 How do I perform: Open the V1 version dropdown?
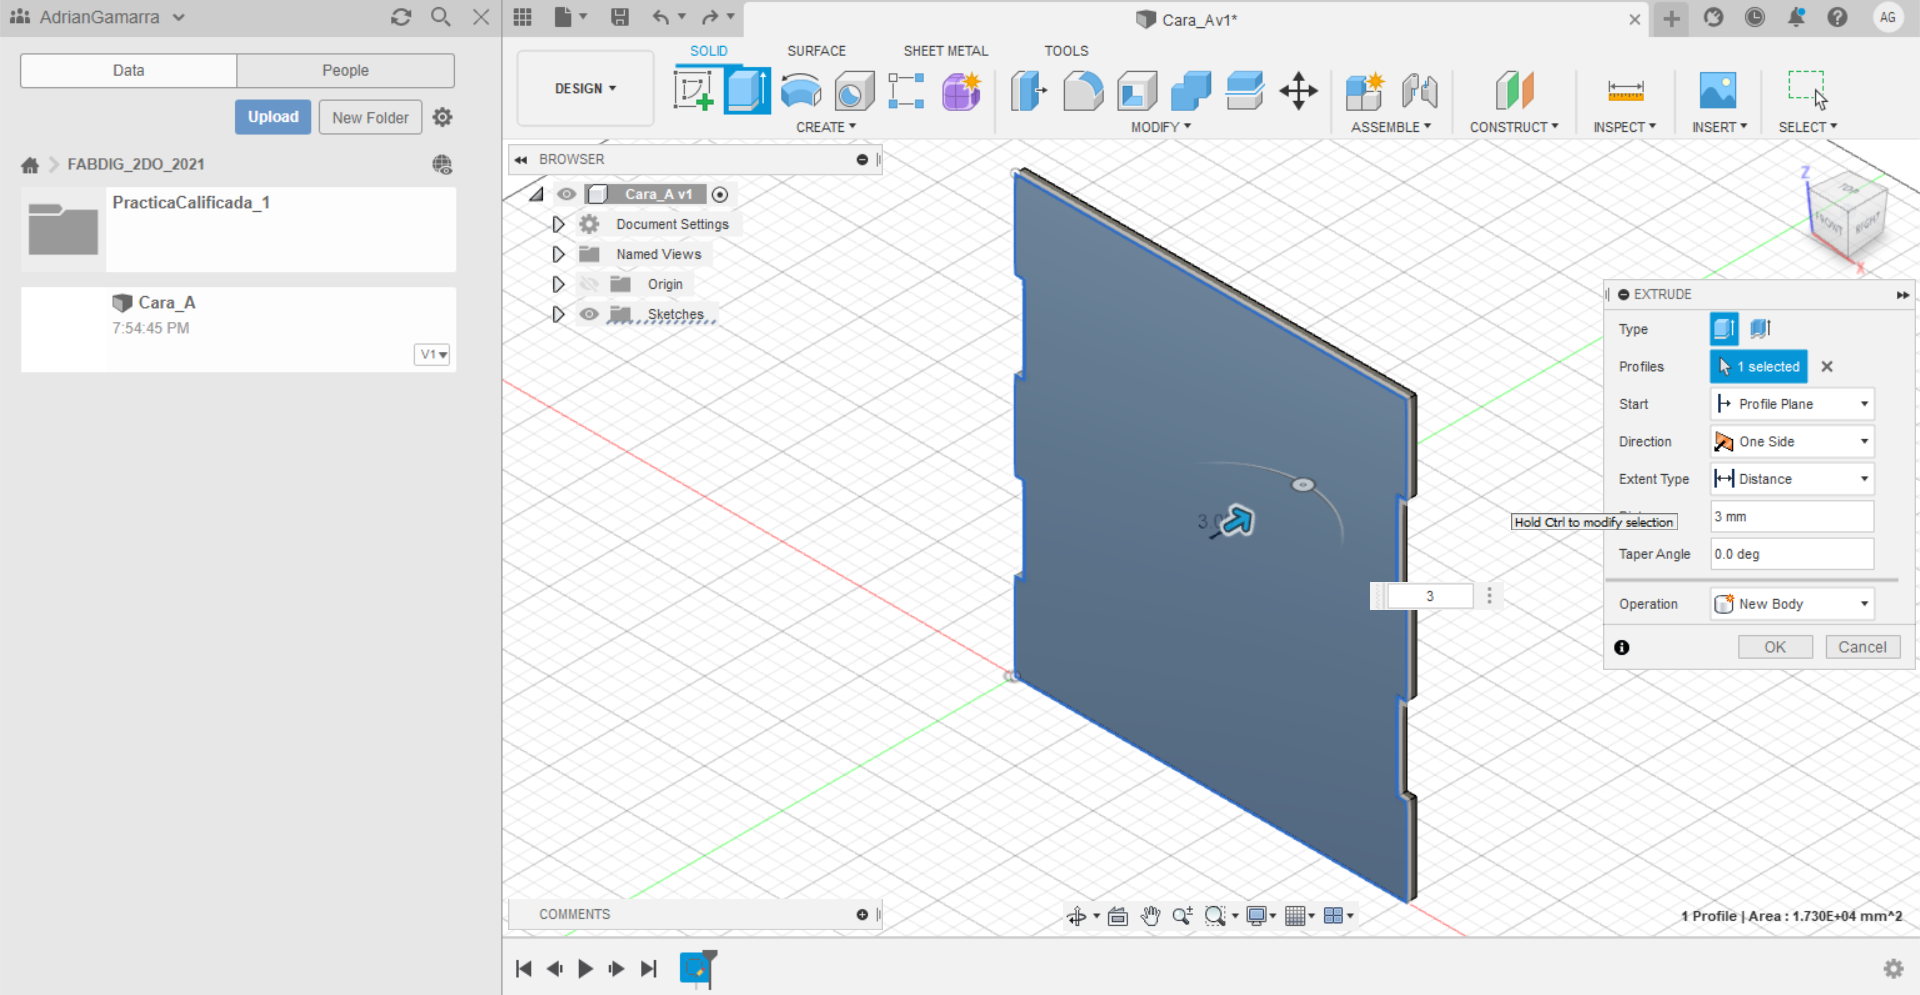click(432, 354)
